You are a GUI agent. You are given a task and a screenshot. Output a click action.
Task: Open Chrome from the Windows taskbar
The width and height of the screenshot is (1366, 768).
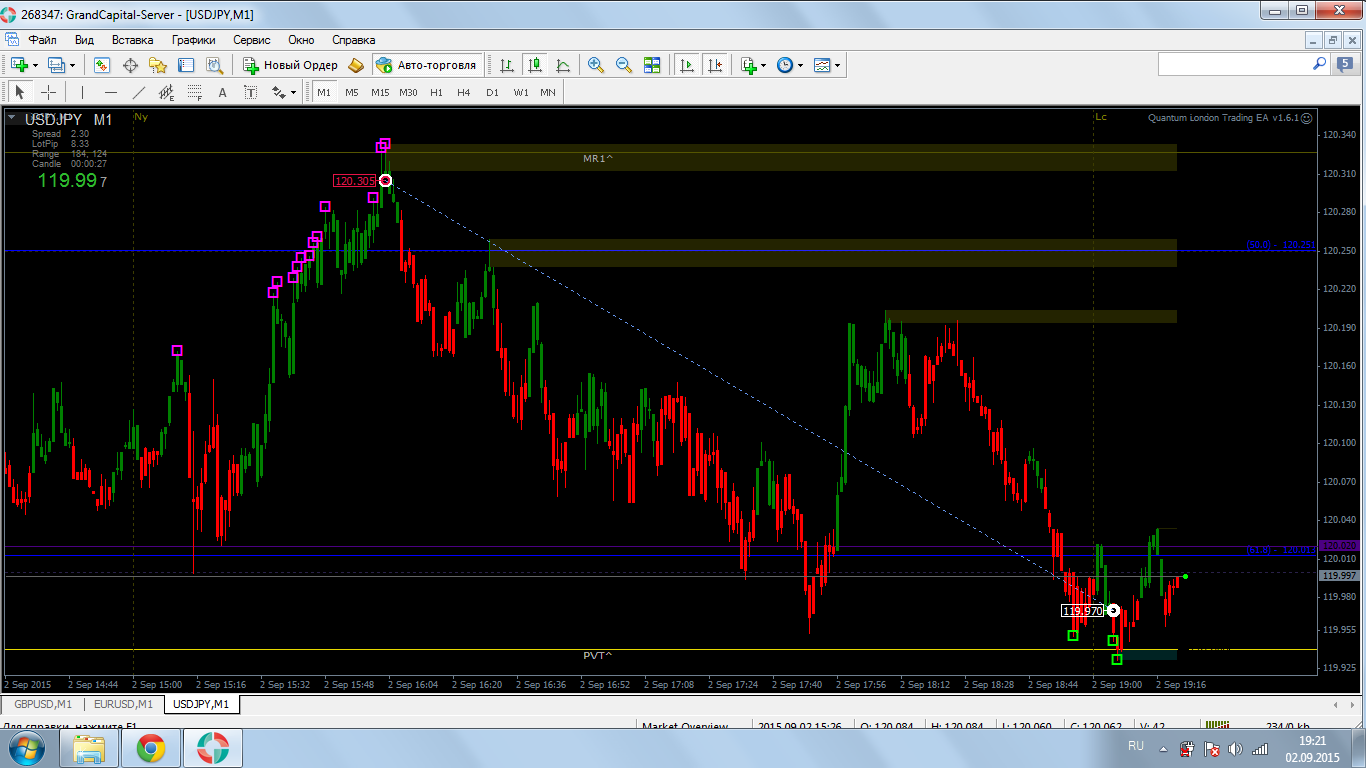[151, 748]
